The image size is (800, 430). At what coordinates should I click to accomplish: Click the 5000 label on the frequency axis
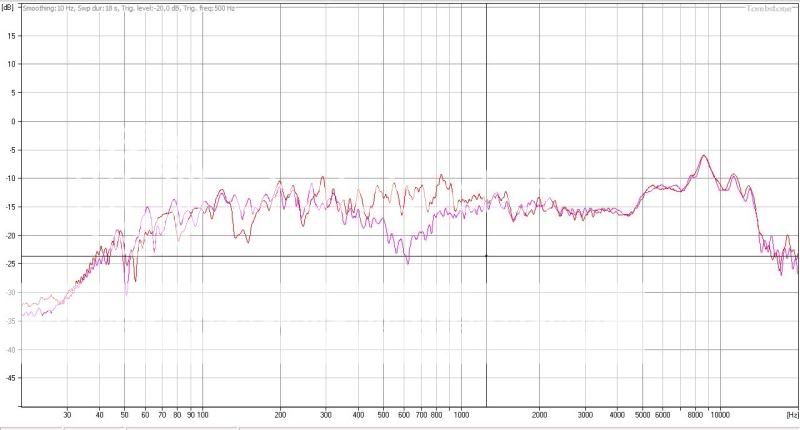click(x=642, y=413)
